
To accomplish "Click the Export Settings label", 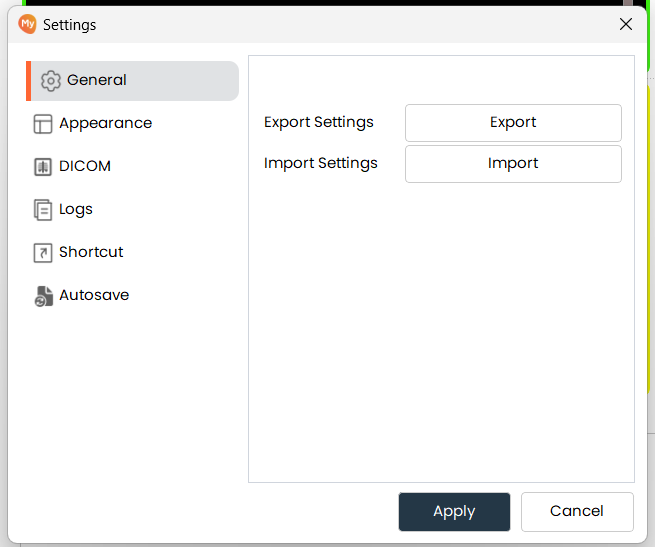I will coord(319,122).
